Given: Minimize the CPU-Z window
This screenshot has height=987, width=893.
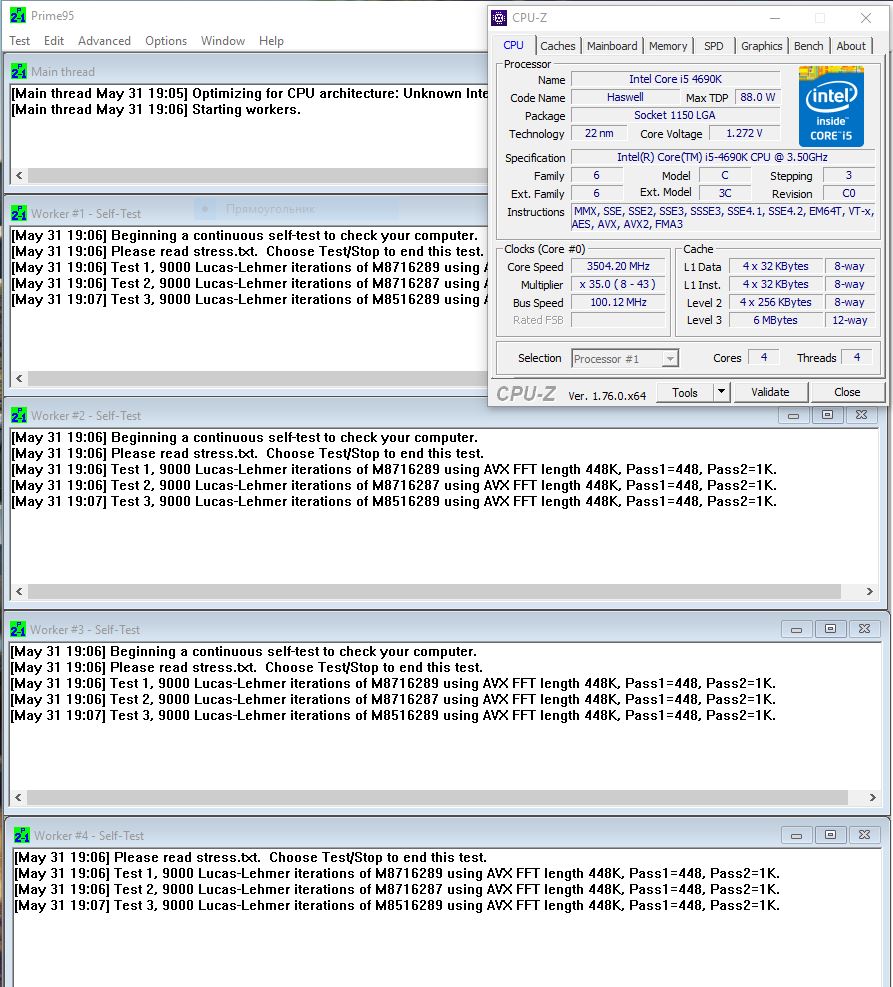Looking at the screenshot, I should pos(775,18).
